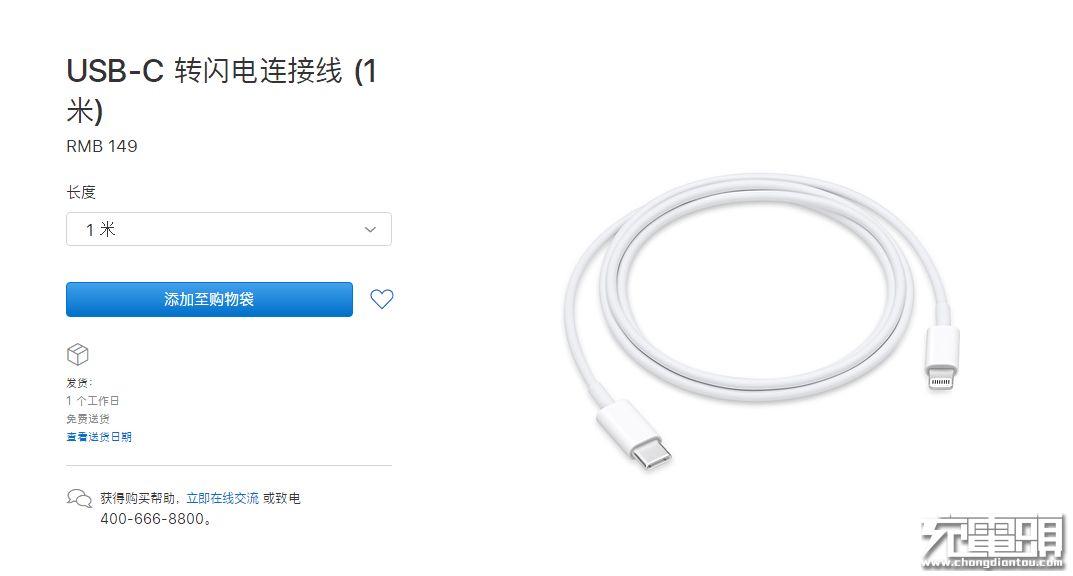Click the Lightning connector in product image
Image resolution: width=1073 pixels, height=576 pixels.
click(x=941, y=358)
